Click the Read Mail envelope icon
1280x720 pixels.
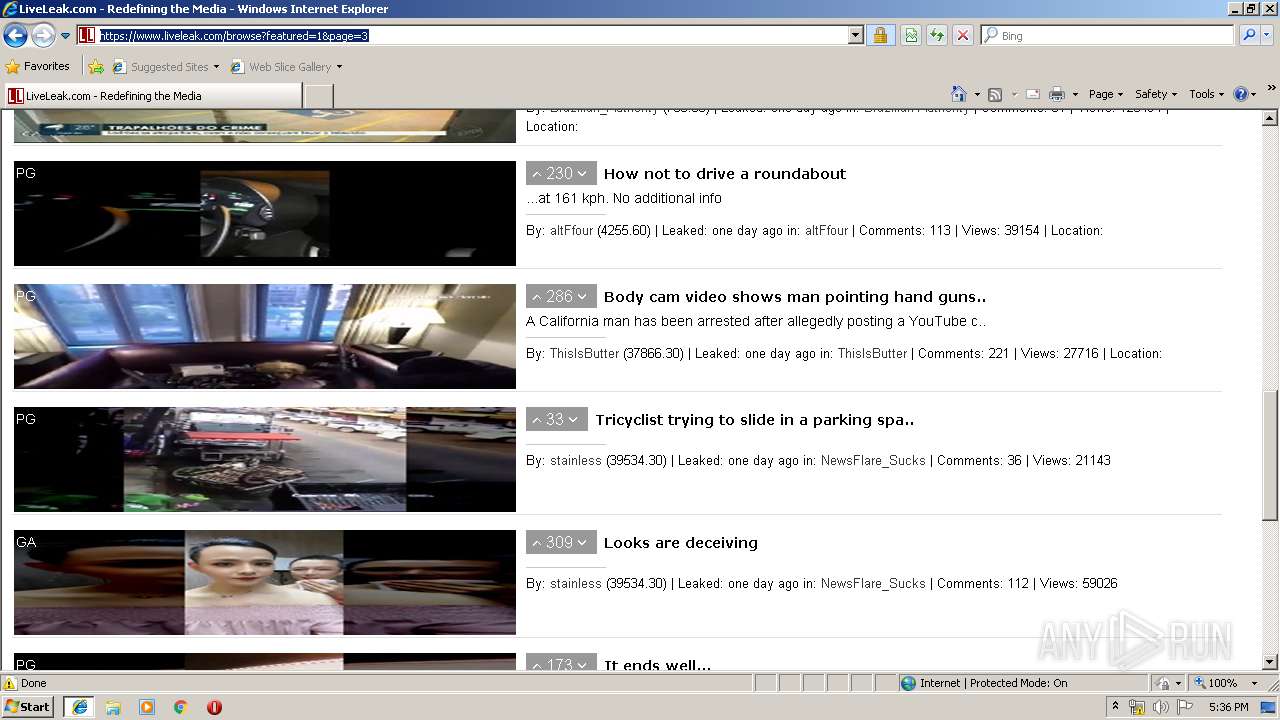click(x=1033, y=94)
